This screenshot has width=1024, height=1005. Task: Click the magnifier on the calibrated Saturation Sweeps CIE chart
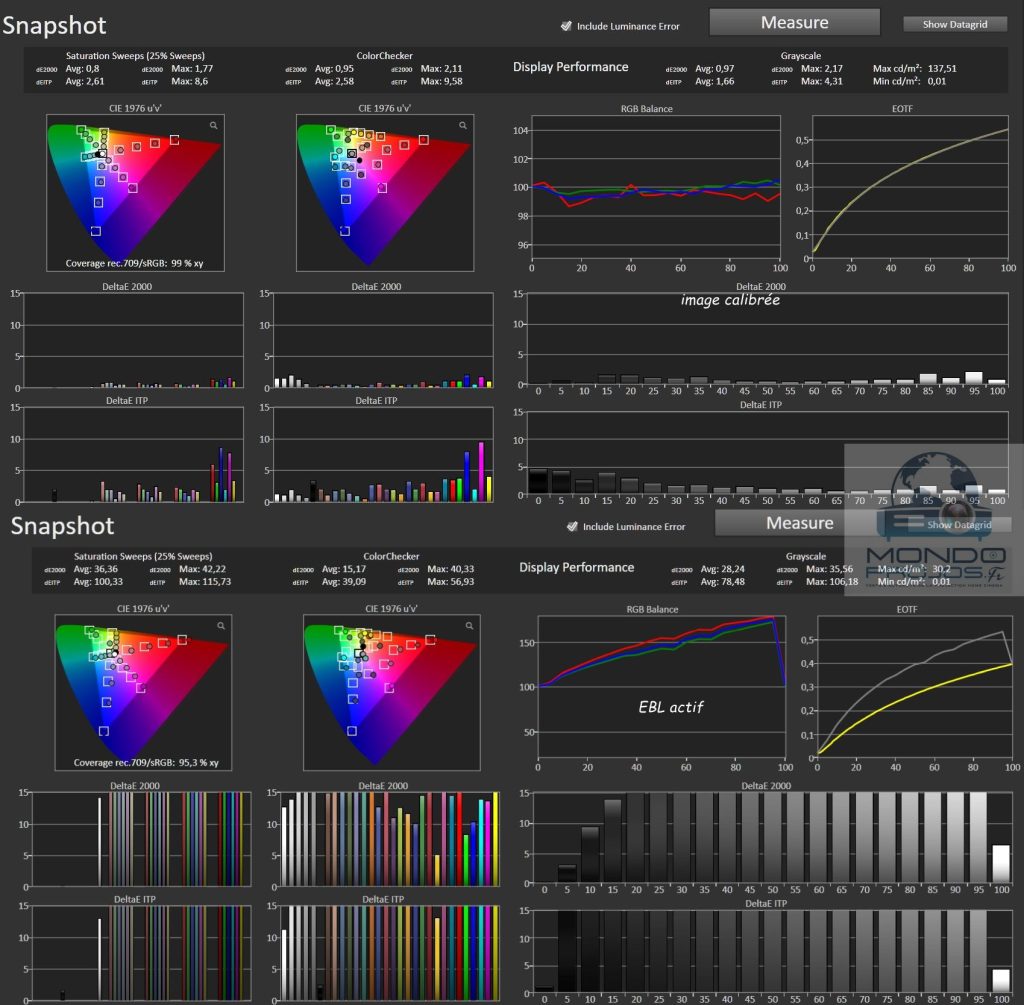point(213,125)
